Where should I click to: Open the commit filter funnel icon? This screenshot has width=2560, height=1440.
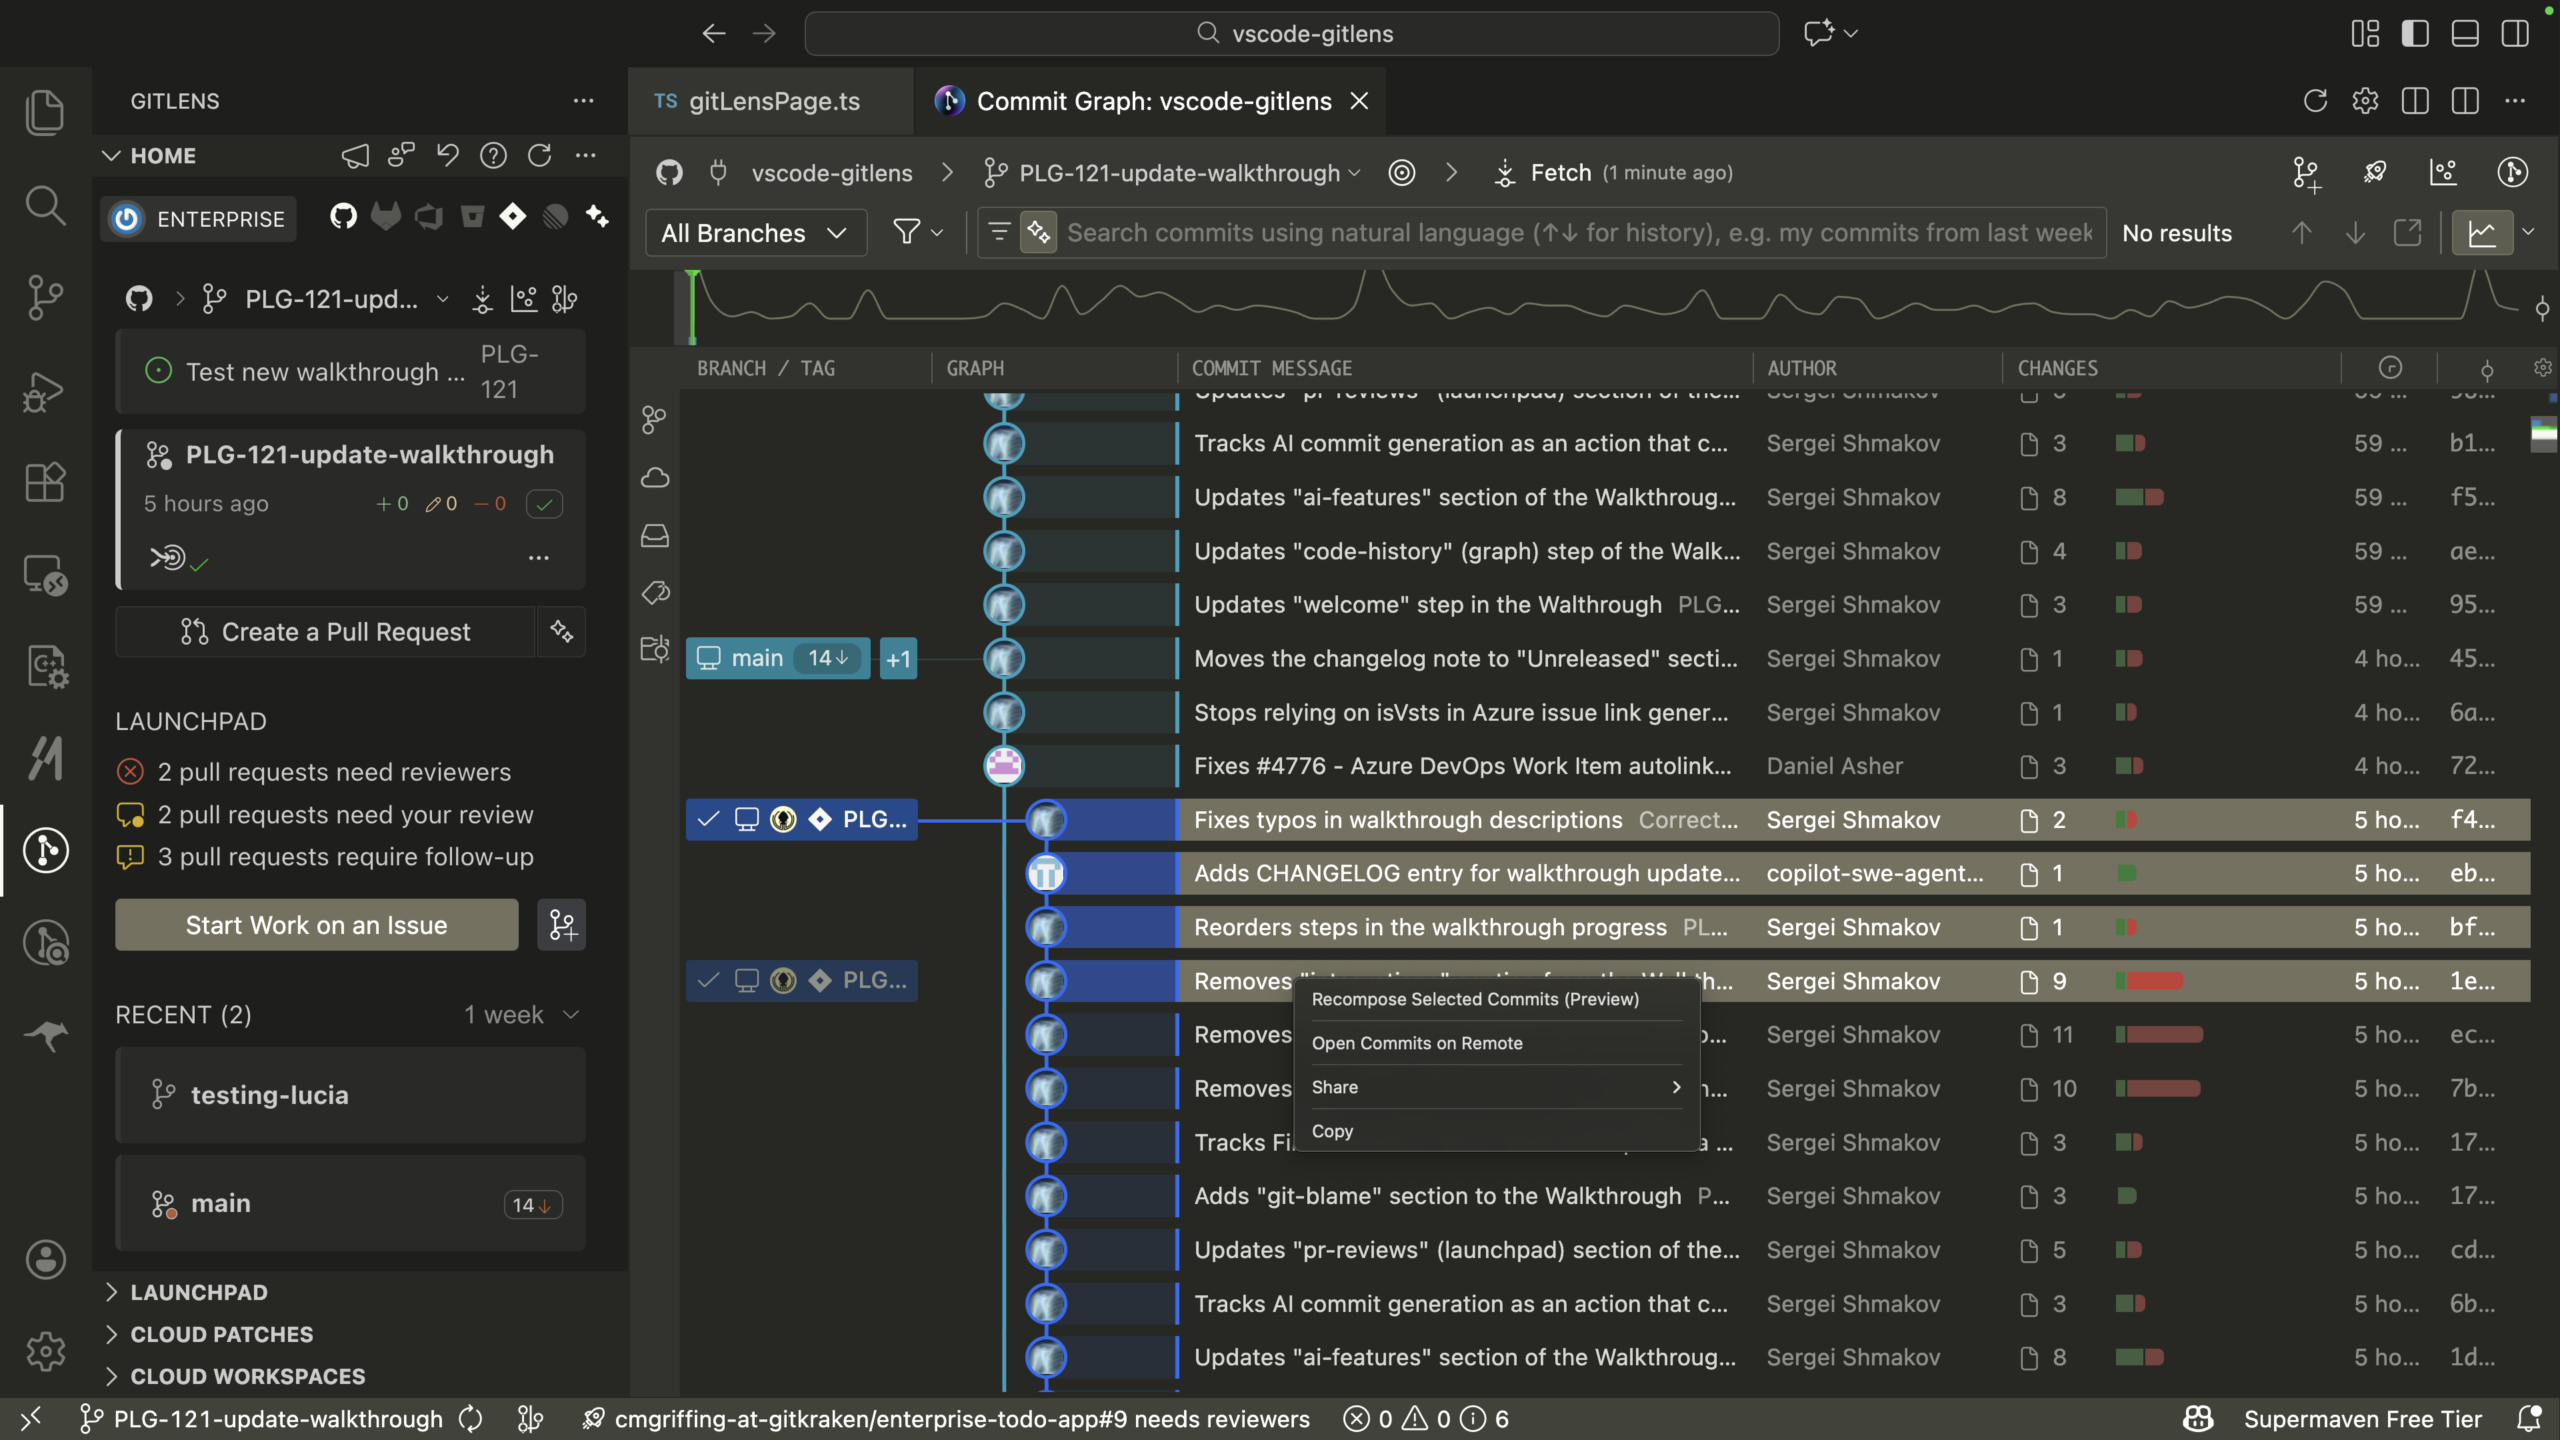coord(910,232)
